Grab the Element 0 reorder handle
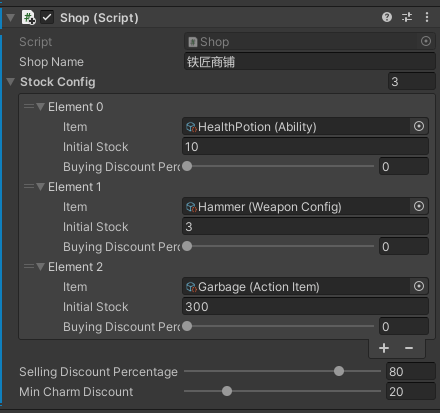Image resolution: width=440 pixels, height=413 pixels. click(x=29, y=106)
